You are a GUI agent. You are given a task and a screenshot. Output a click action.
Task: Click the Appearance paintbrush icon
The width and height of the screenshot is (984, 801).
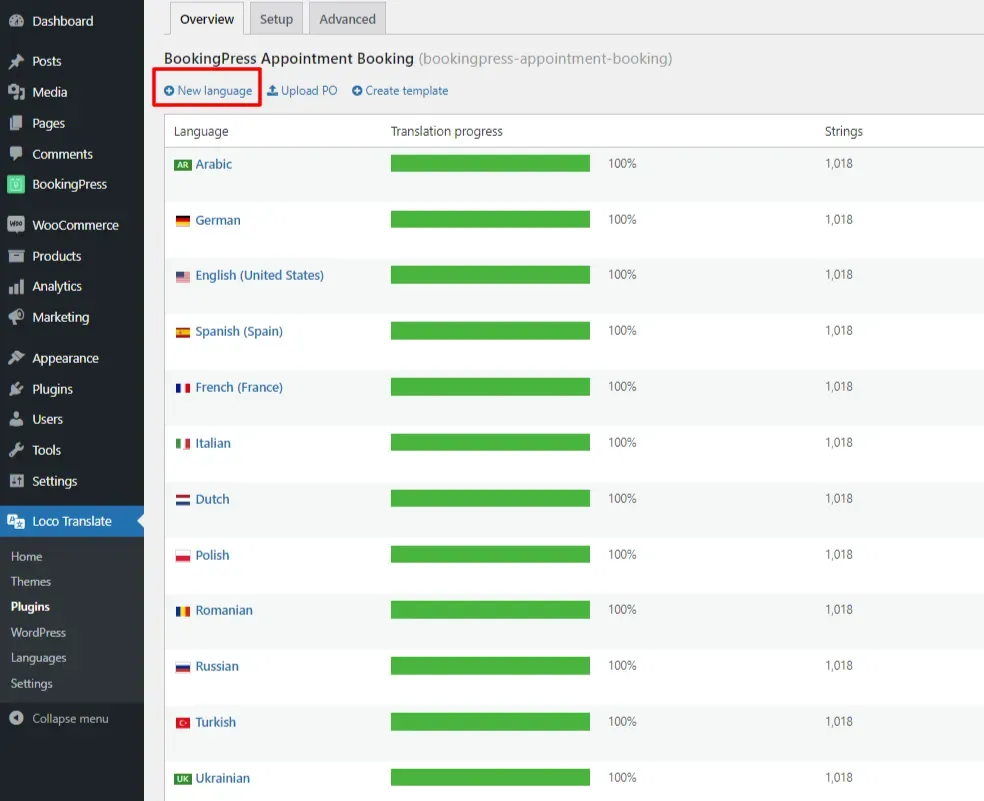click(16, 358)
